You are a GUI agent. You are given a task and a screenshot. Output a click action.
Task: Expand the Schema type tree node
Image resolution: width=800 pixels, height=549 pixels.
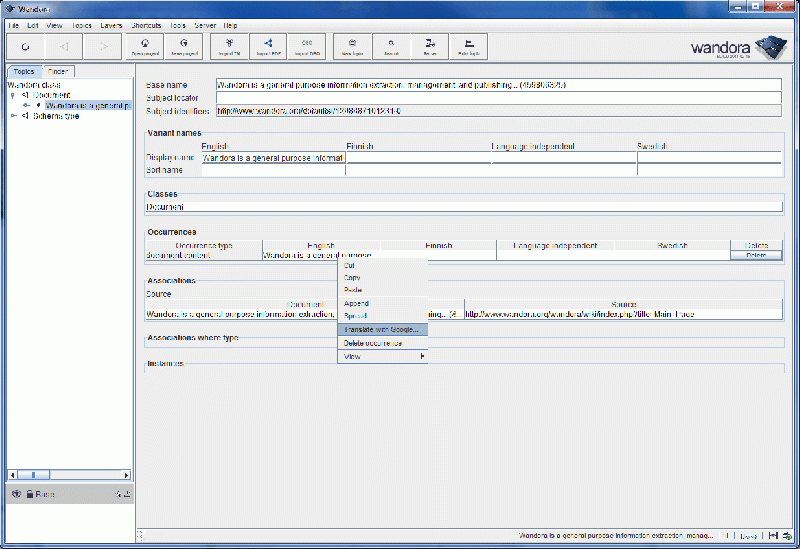13,116
